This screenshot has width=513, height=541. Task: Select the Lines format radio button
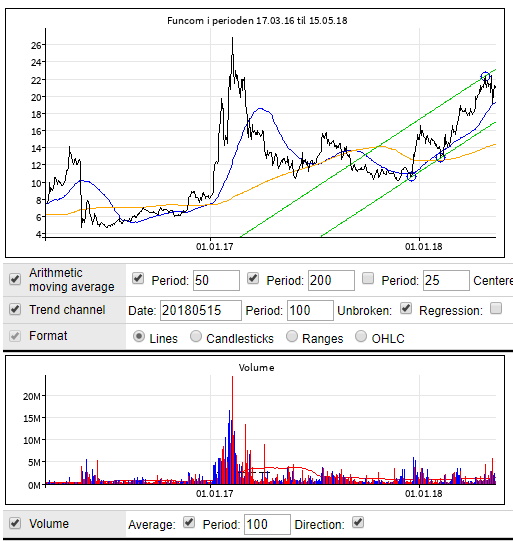(x=139, y=336)
